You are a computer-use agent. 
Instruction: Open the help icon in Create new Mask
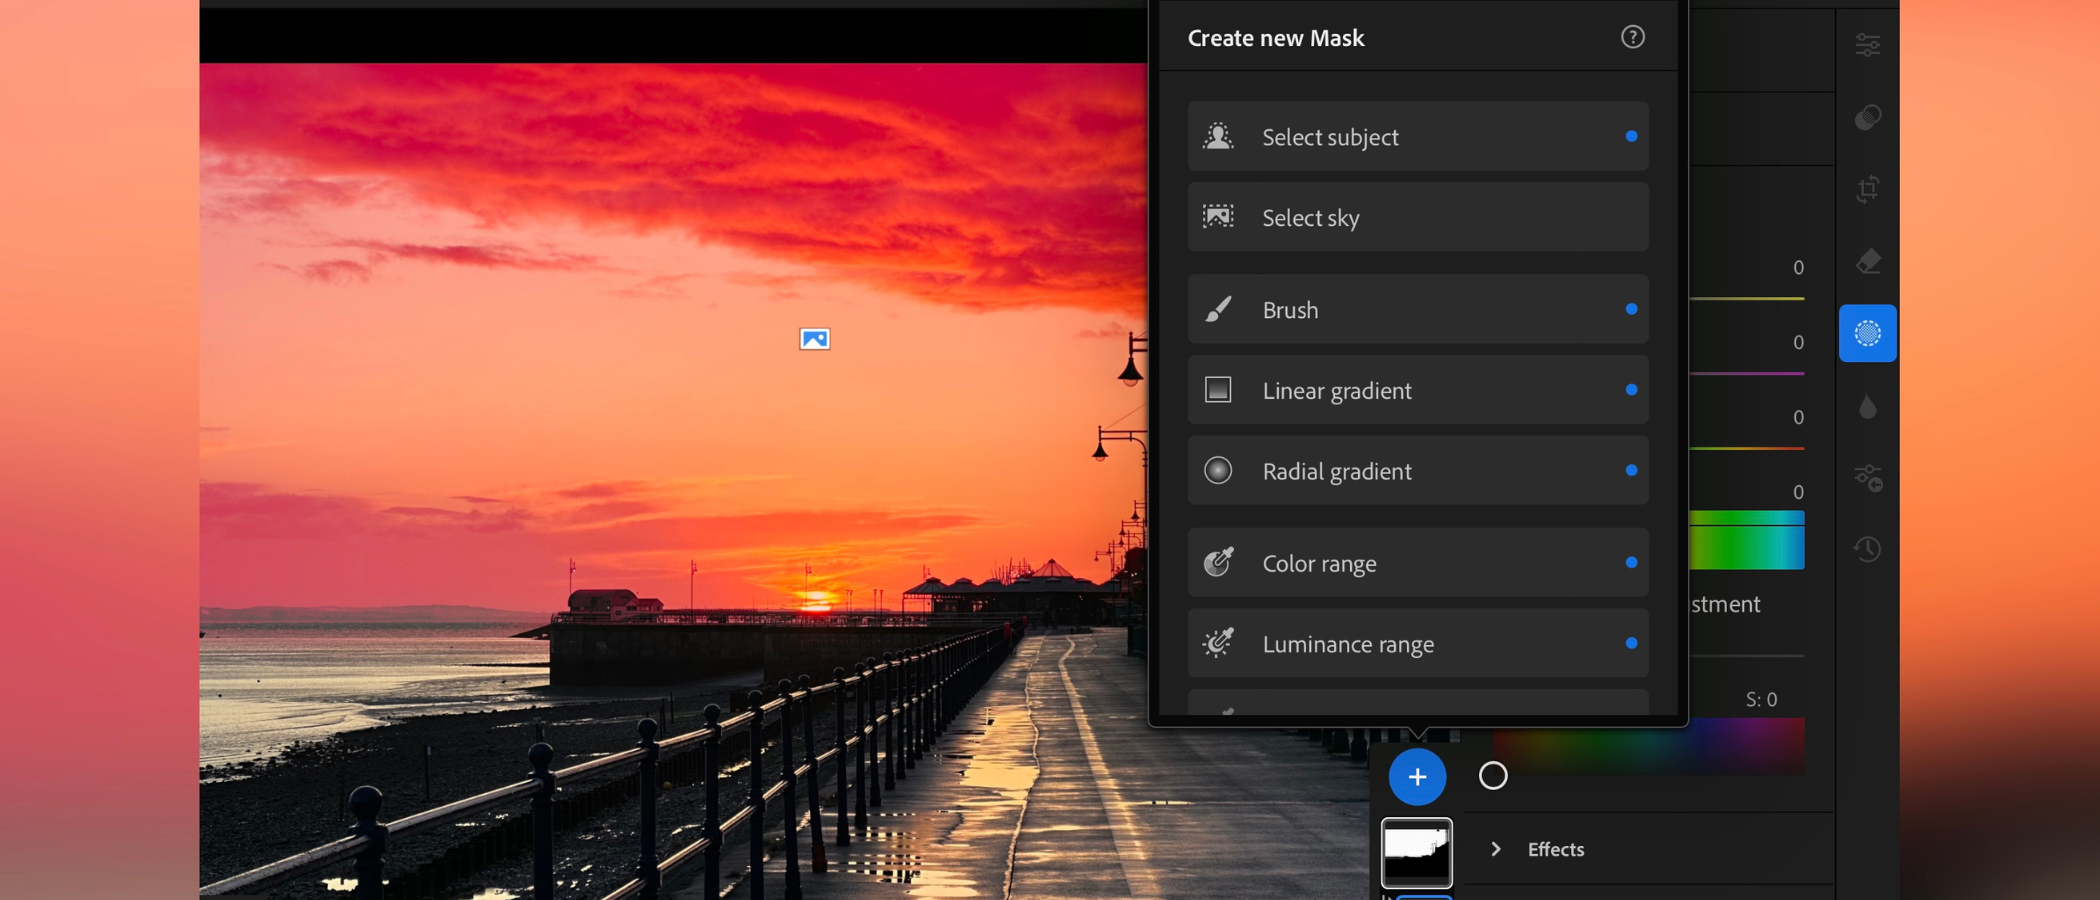point(1632,37)
